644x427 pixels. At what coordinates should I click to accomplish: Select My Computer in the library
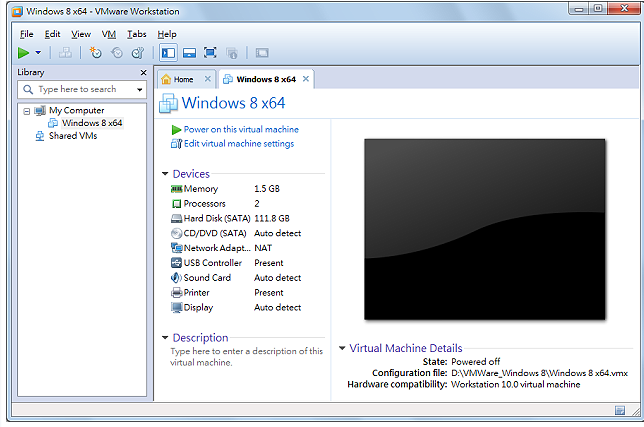pos(76,110)
